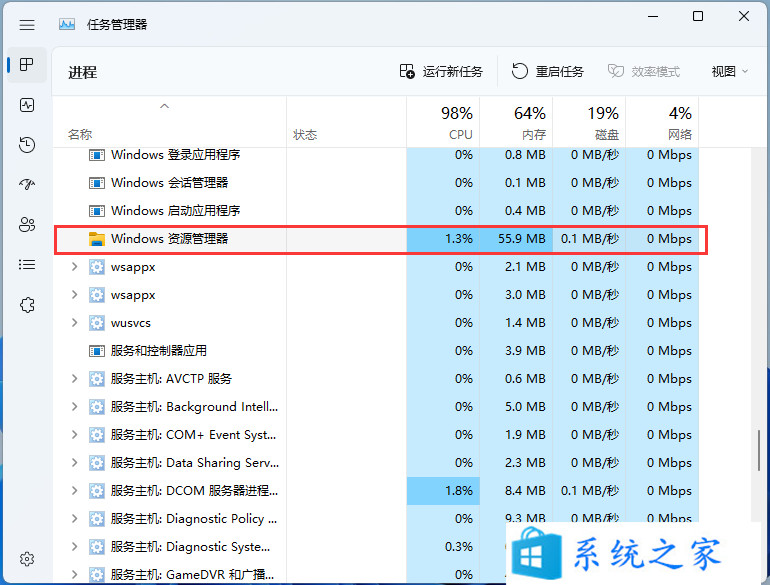
Task: Select the wusvcs row name
Action: click(x=131, y=323)
